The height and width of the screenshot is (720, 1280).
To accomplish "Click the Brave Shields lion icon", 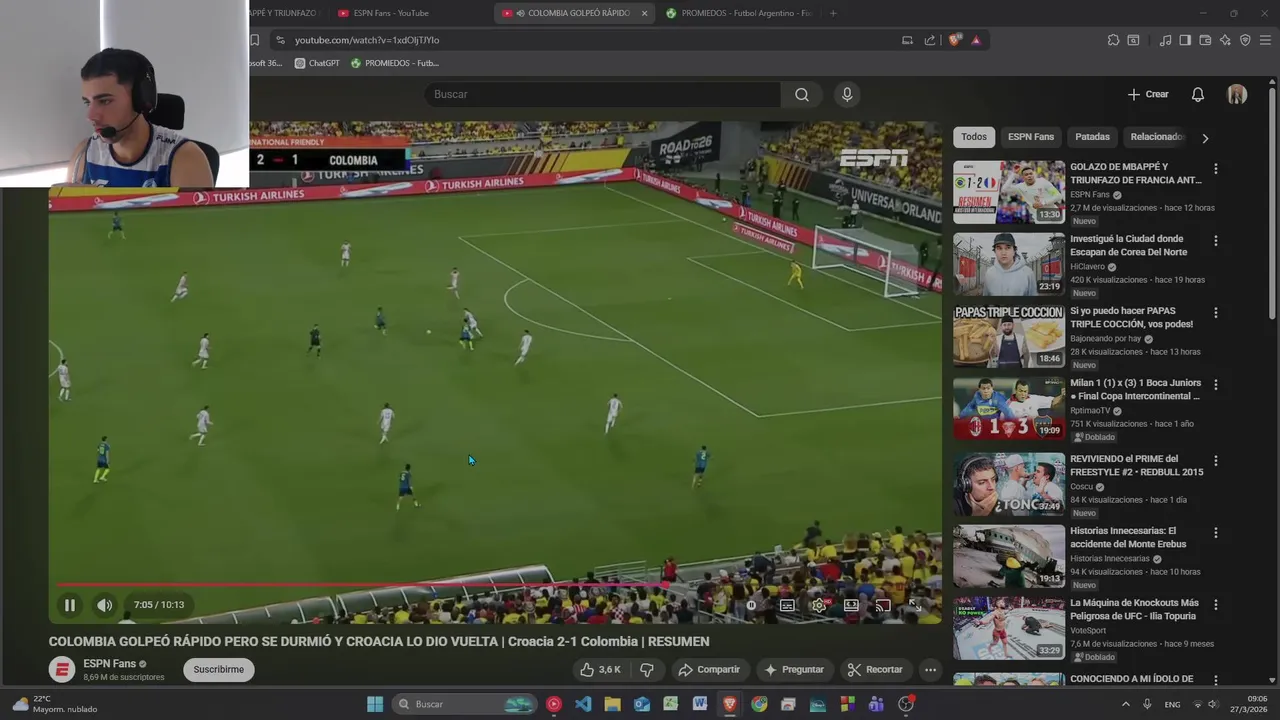I will 955,40.
